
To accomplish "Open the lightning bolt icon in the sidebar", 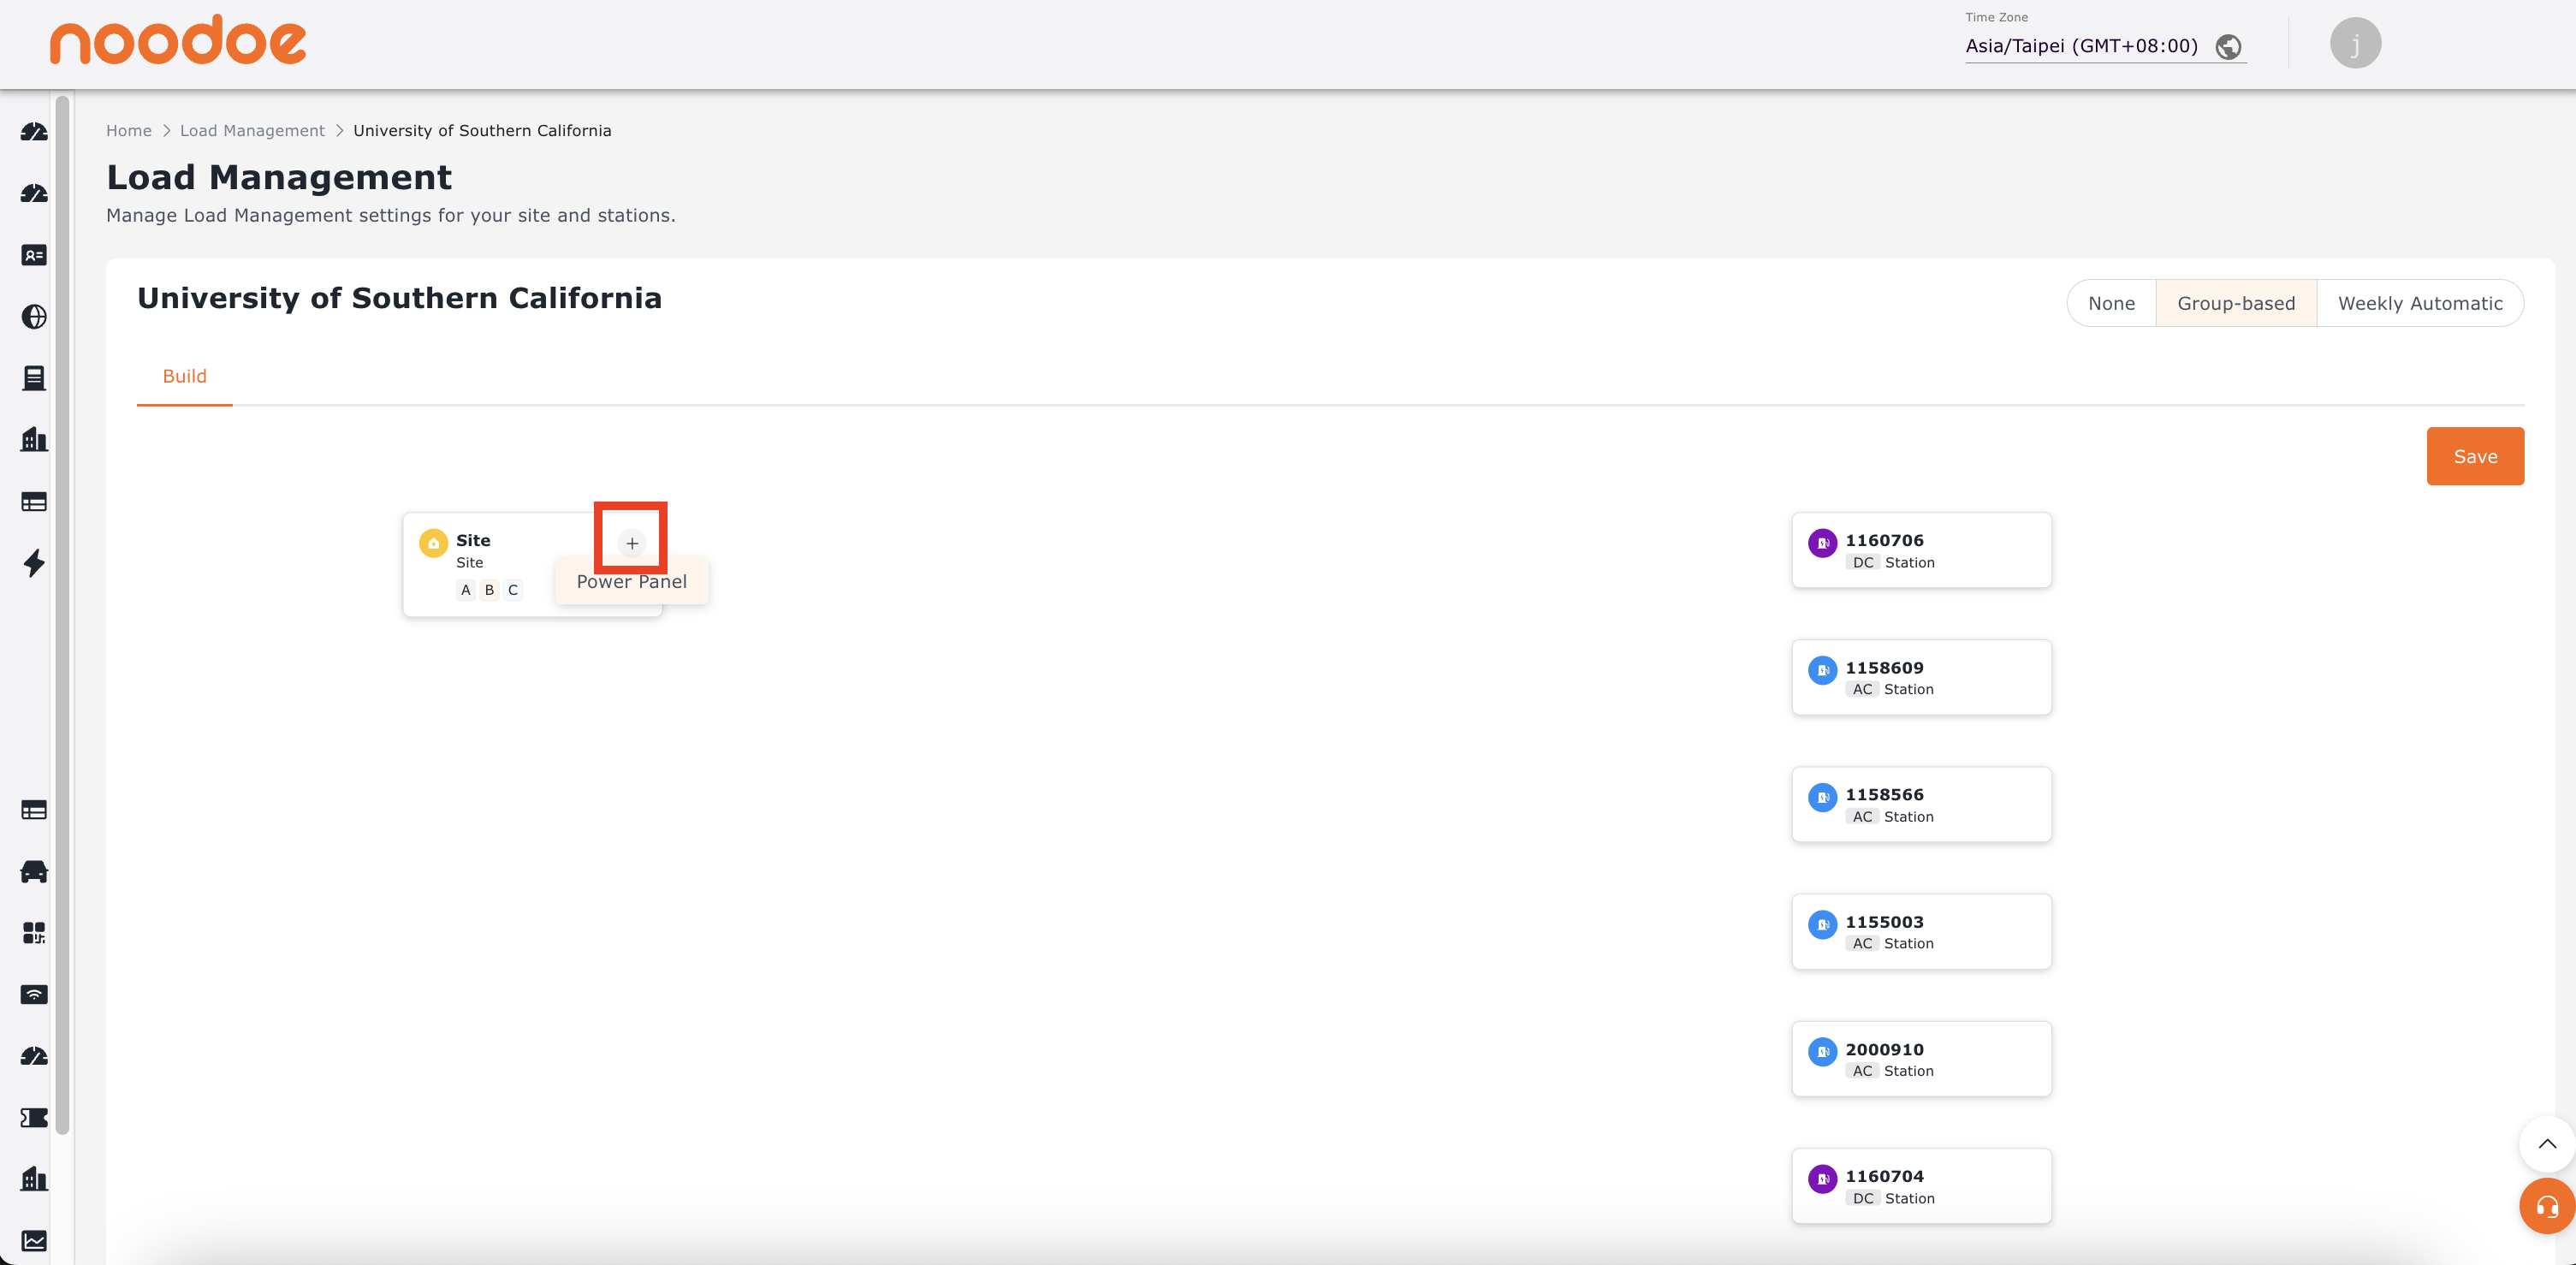I will pos(34,563).
